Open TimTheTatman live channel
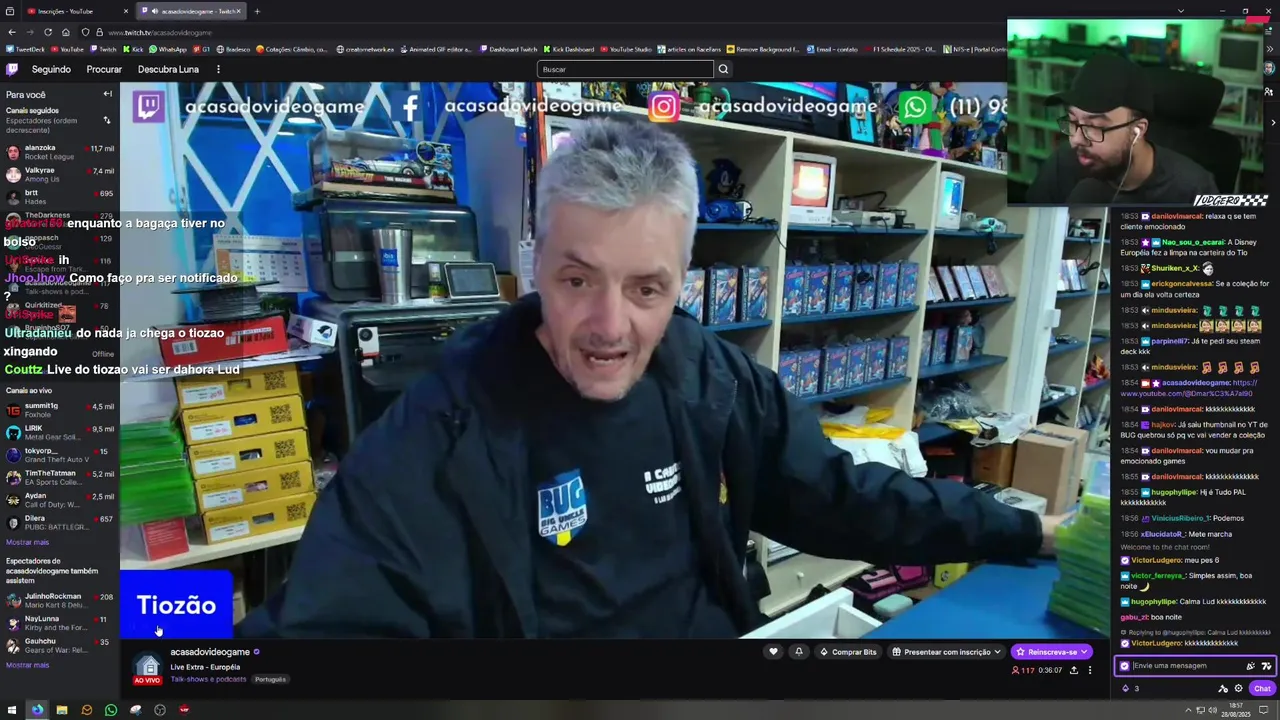The height and width of the screenshot is (720, 1280). coord(60,477)
